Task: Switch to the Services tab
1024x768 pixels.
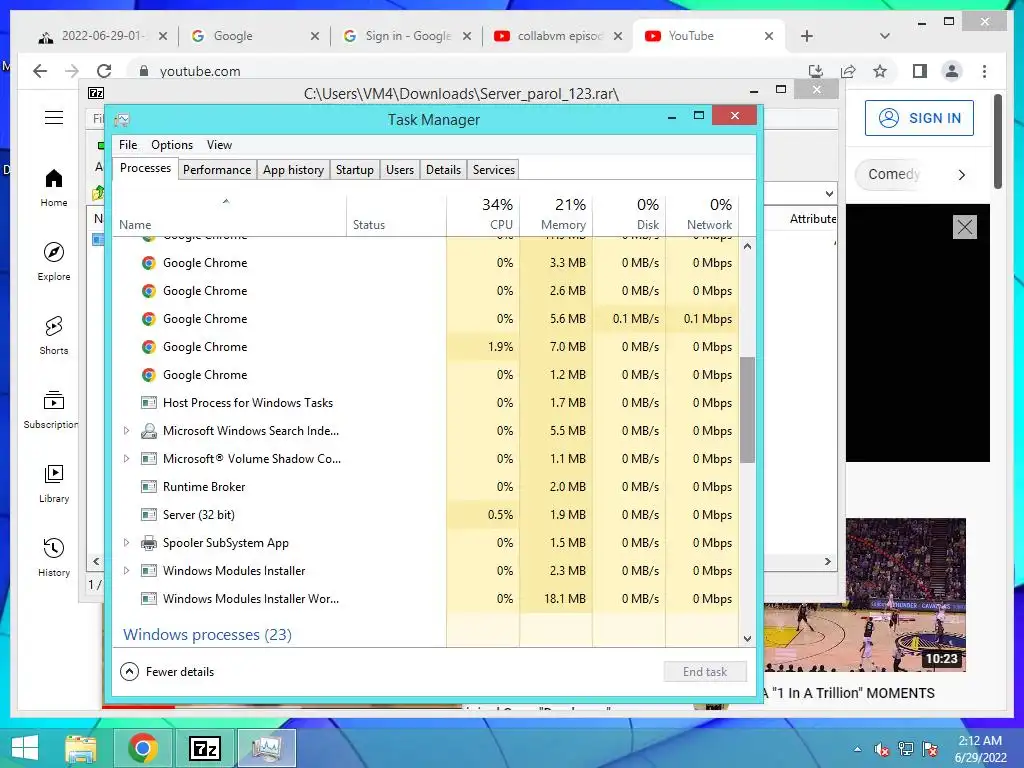Action: [x=494, y=170]
